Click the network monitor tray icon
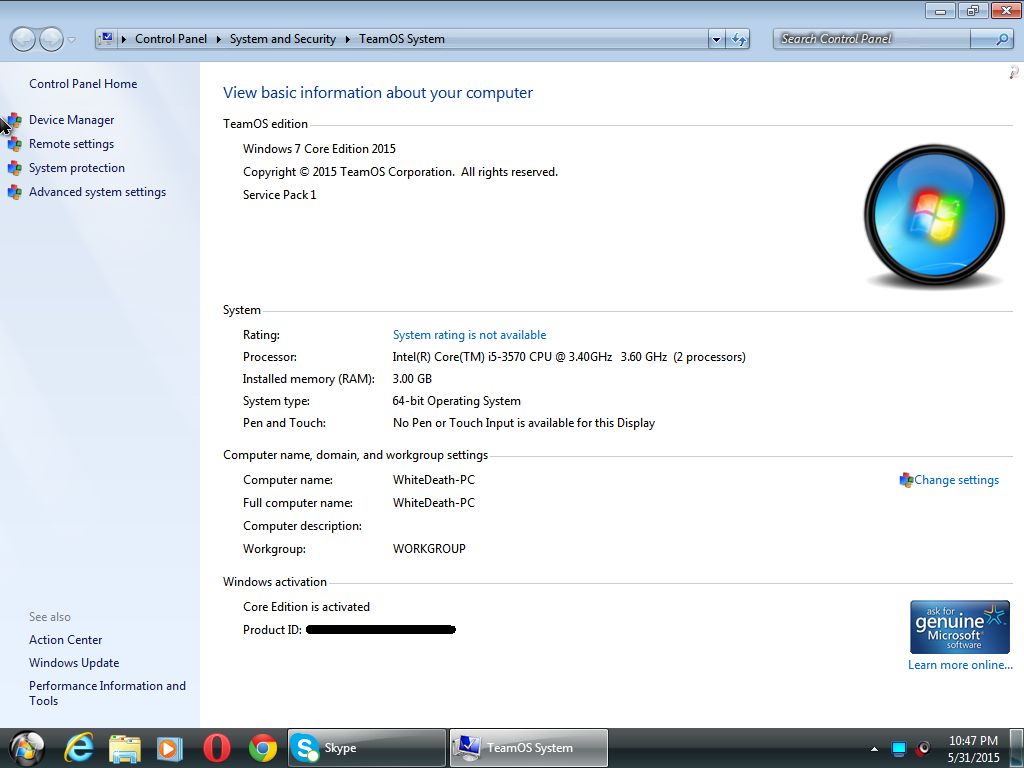 pyautogui.click(x=899, y=748)
